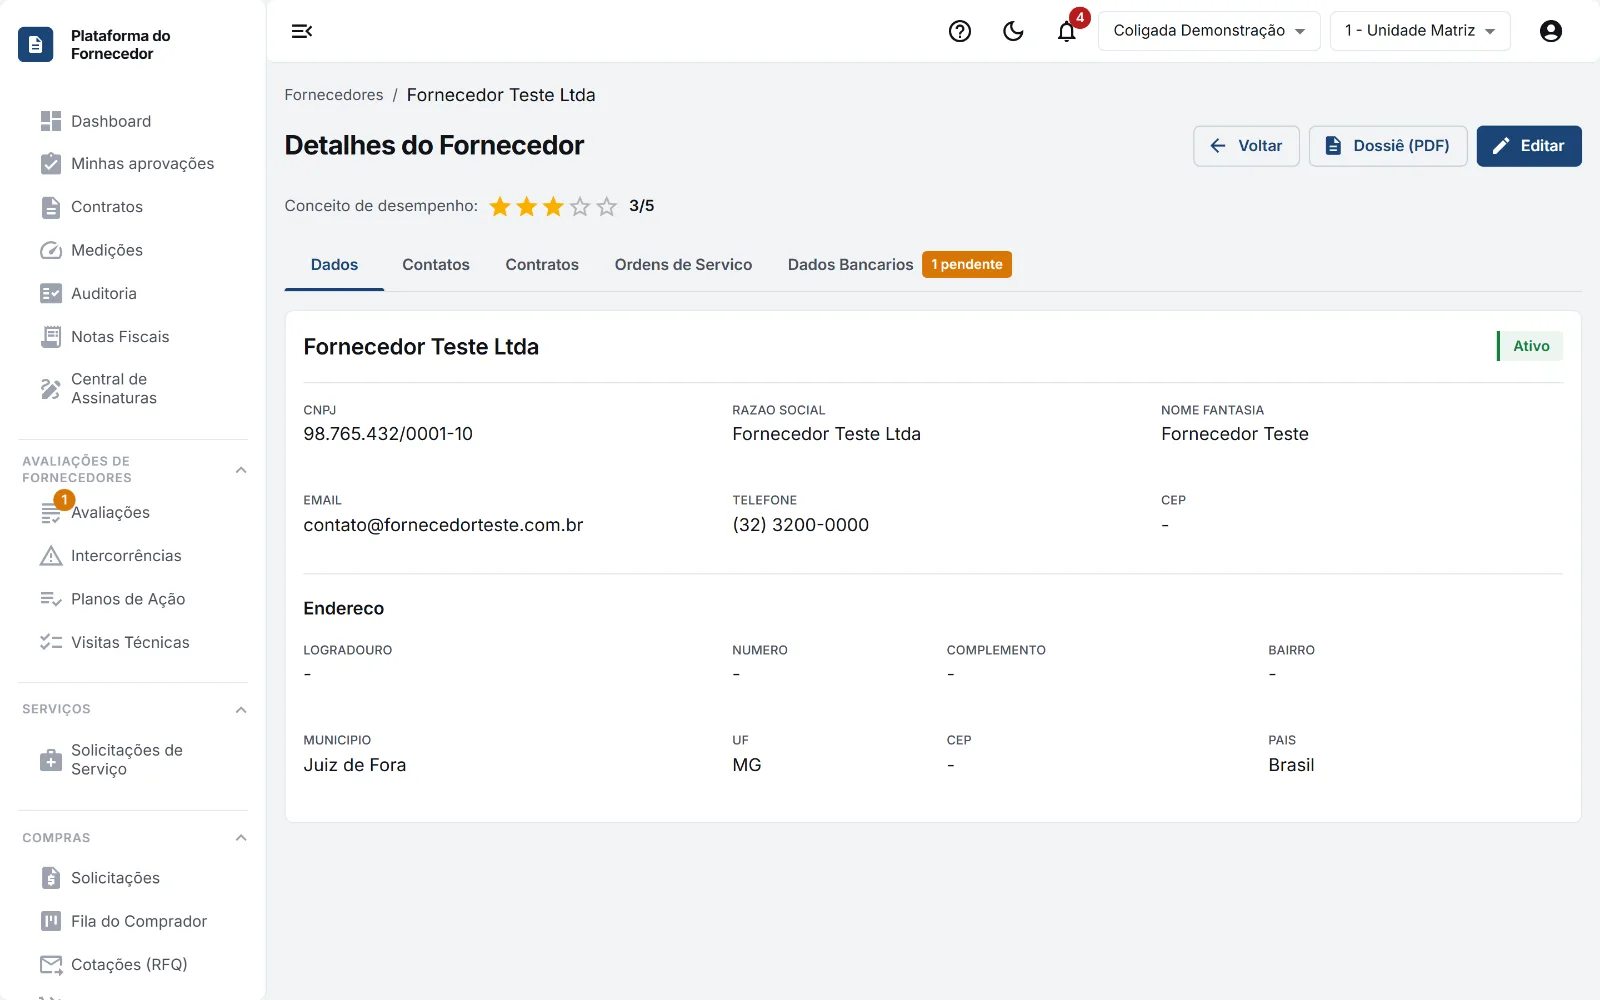The image size is (1600, 1000).
Task: Click the Fila do Comprador board icon
Action: point(51,921)
